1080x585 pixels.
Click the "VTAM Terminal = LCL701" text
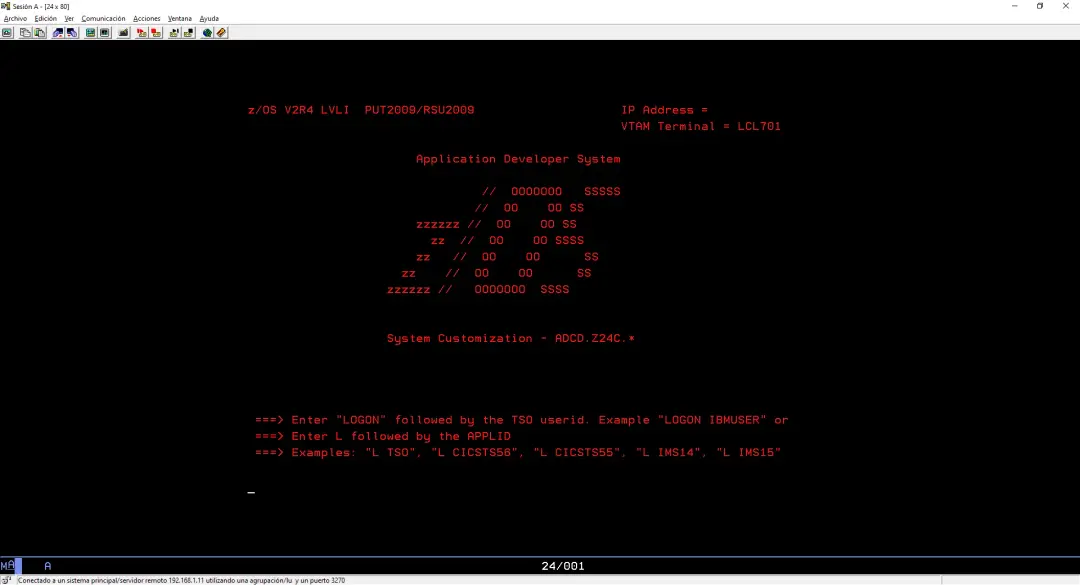[x=701, y=126]
